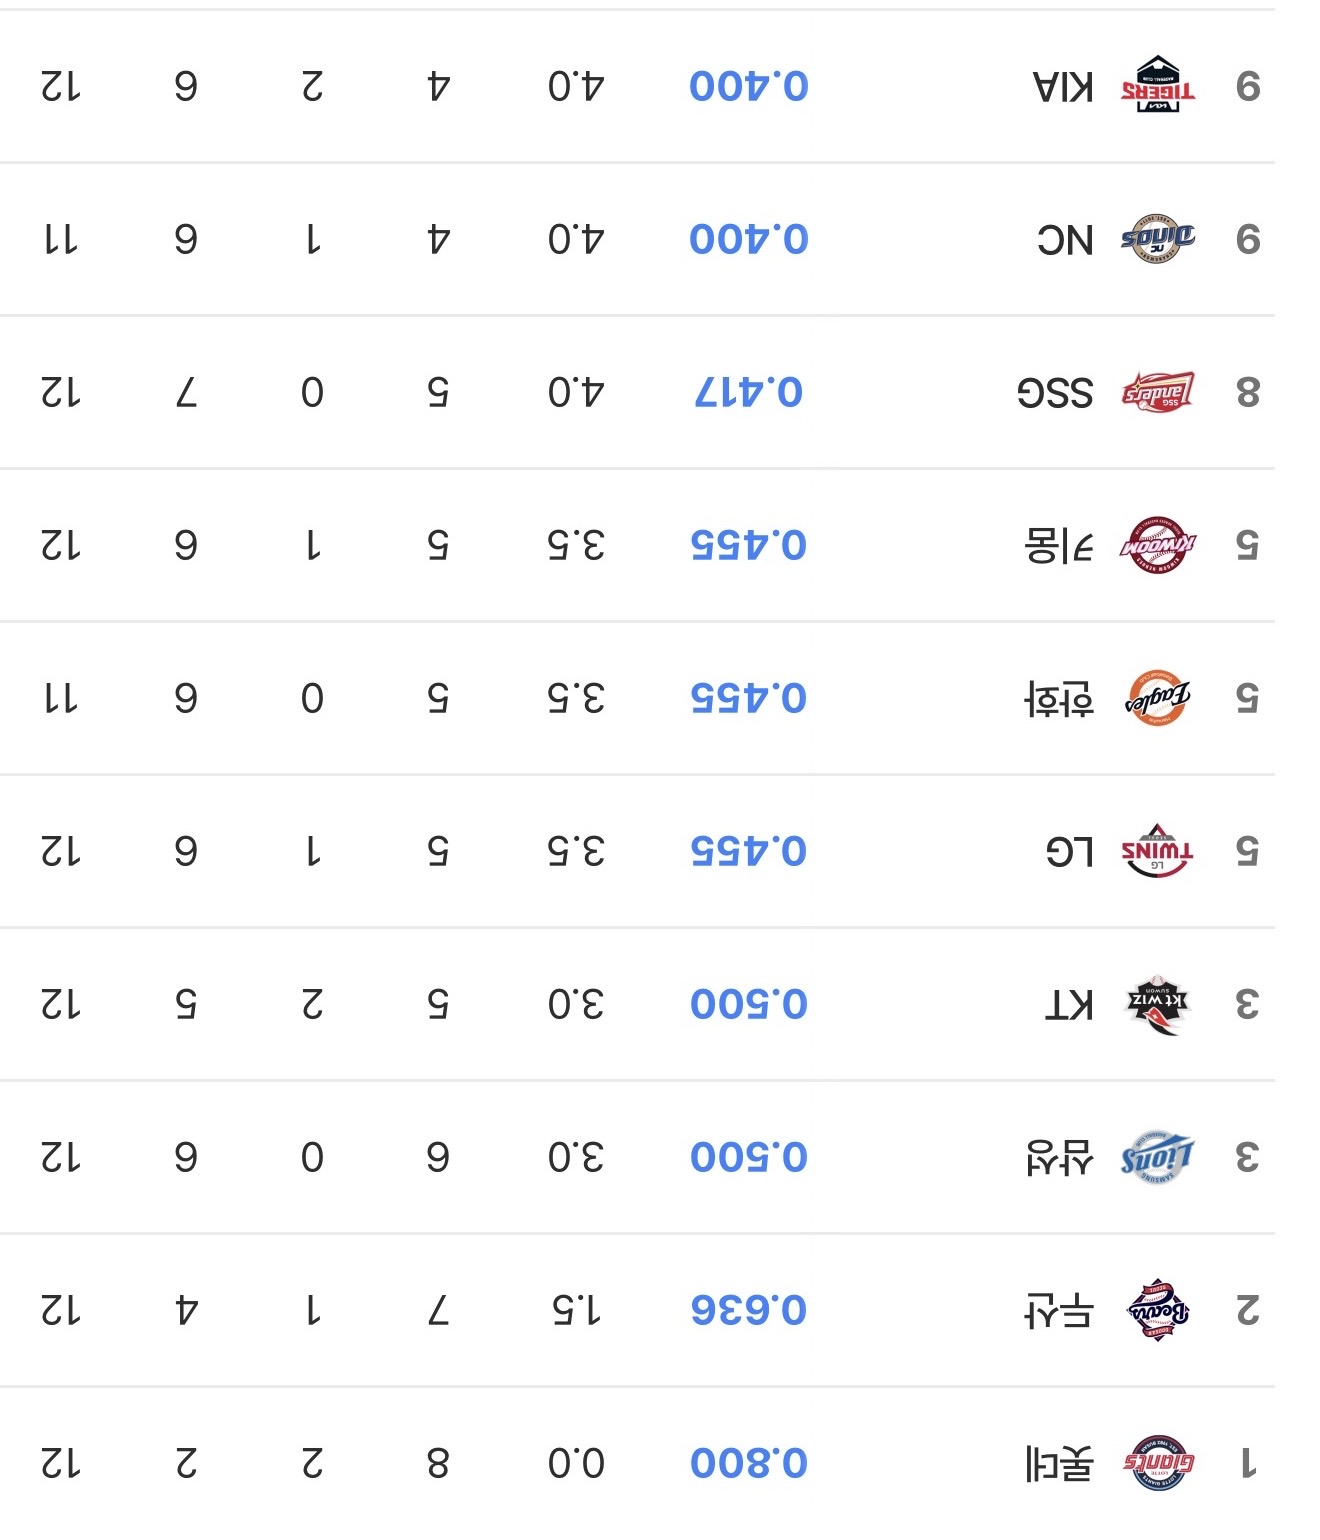Select the Kiwoom Heroes team logo

point(1158,545)
